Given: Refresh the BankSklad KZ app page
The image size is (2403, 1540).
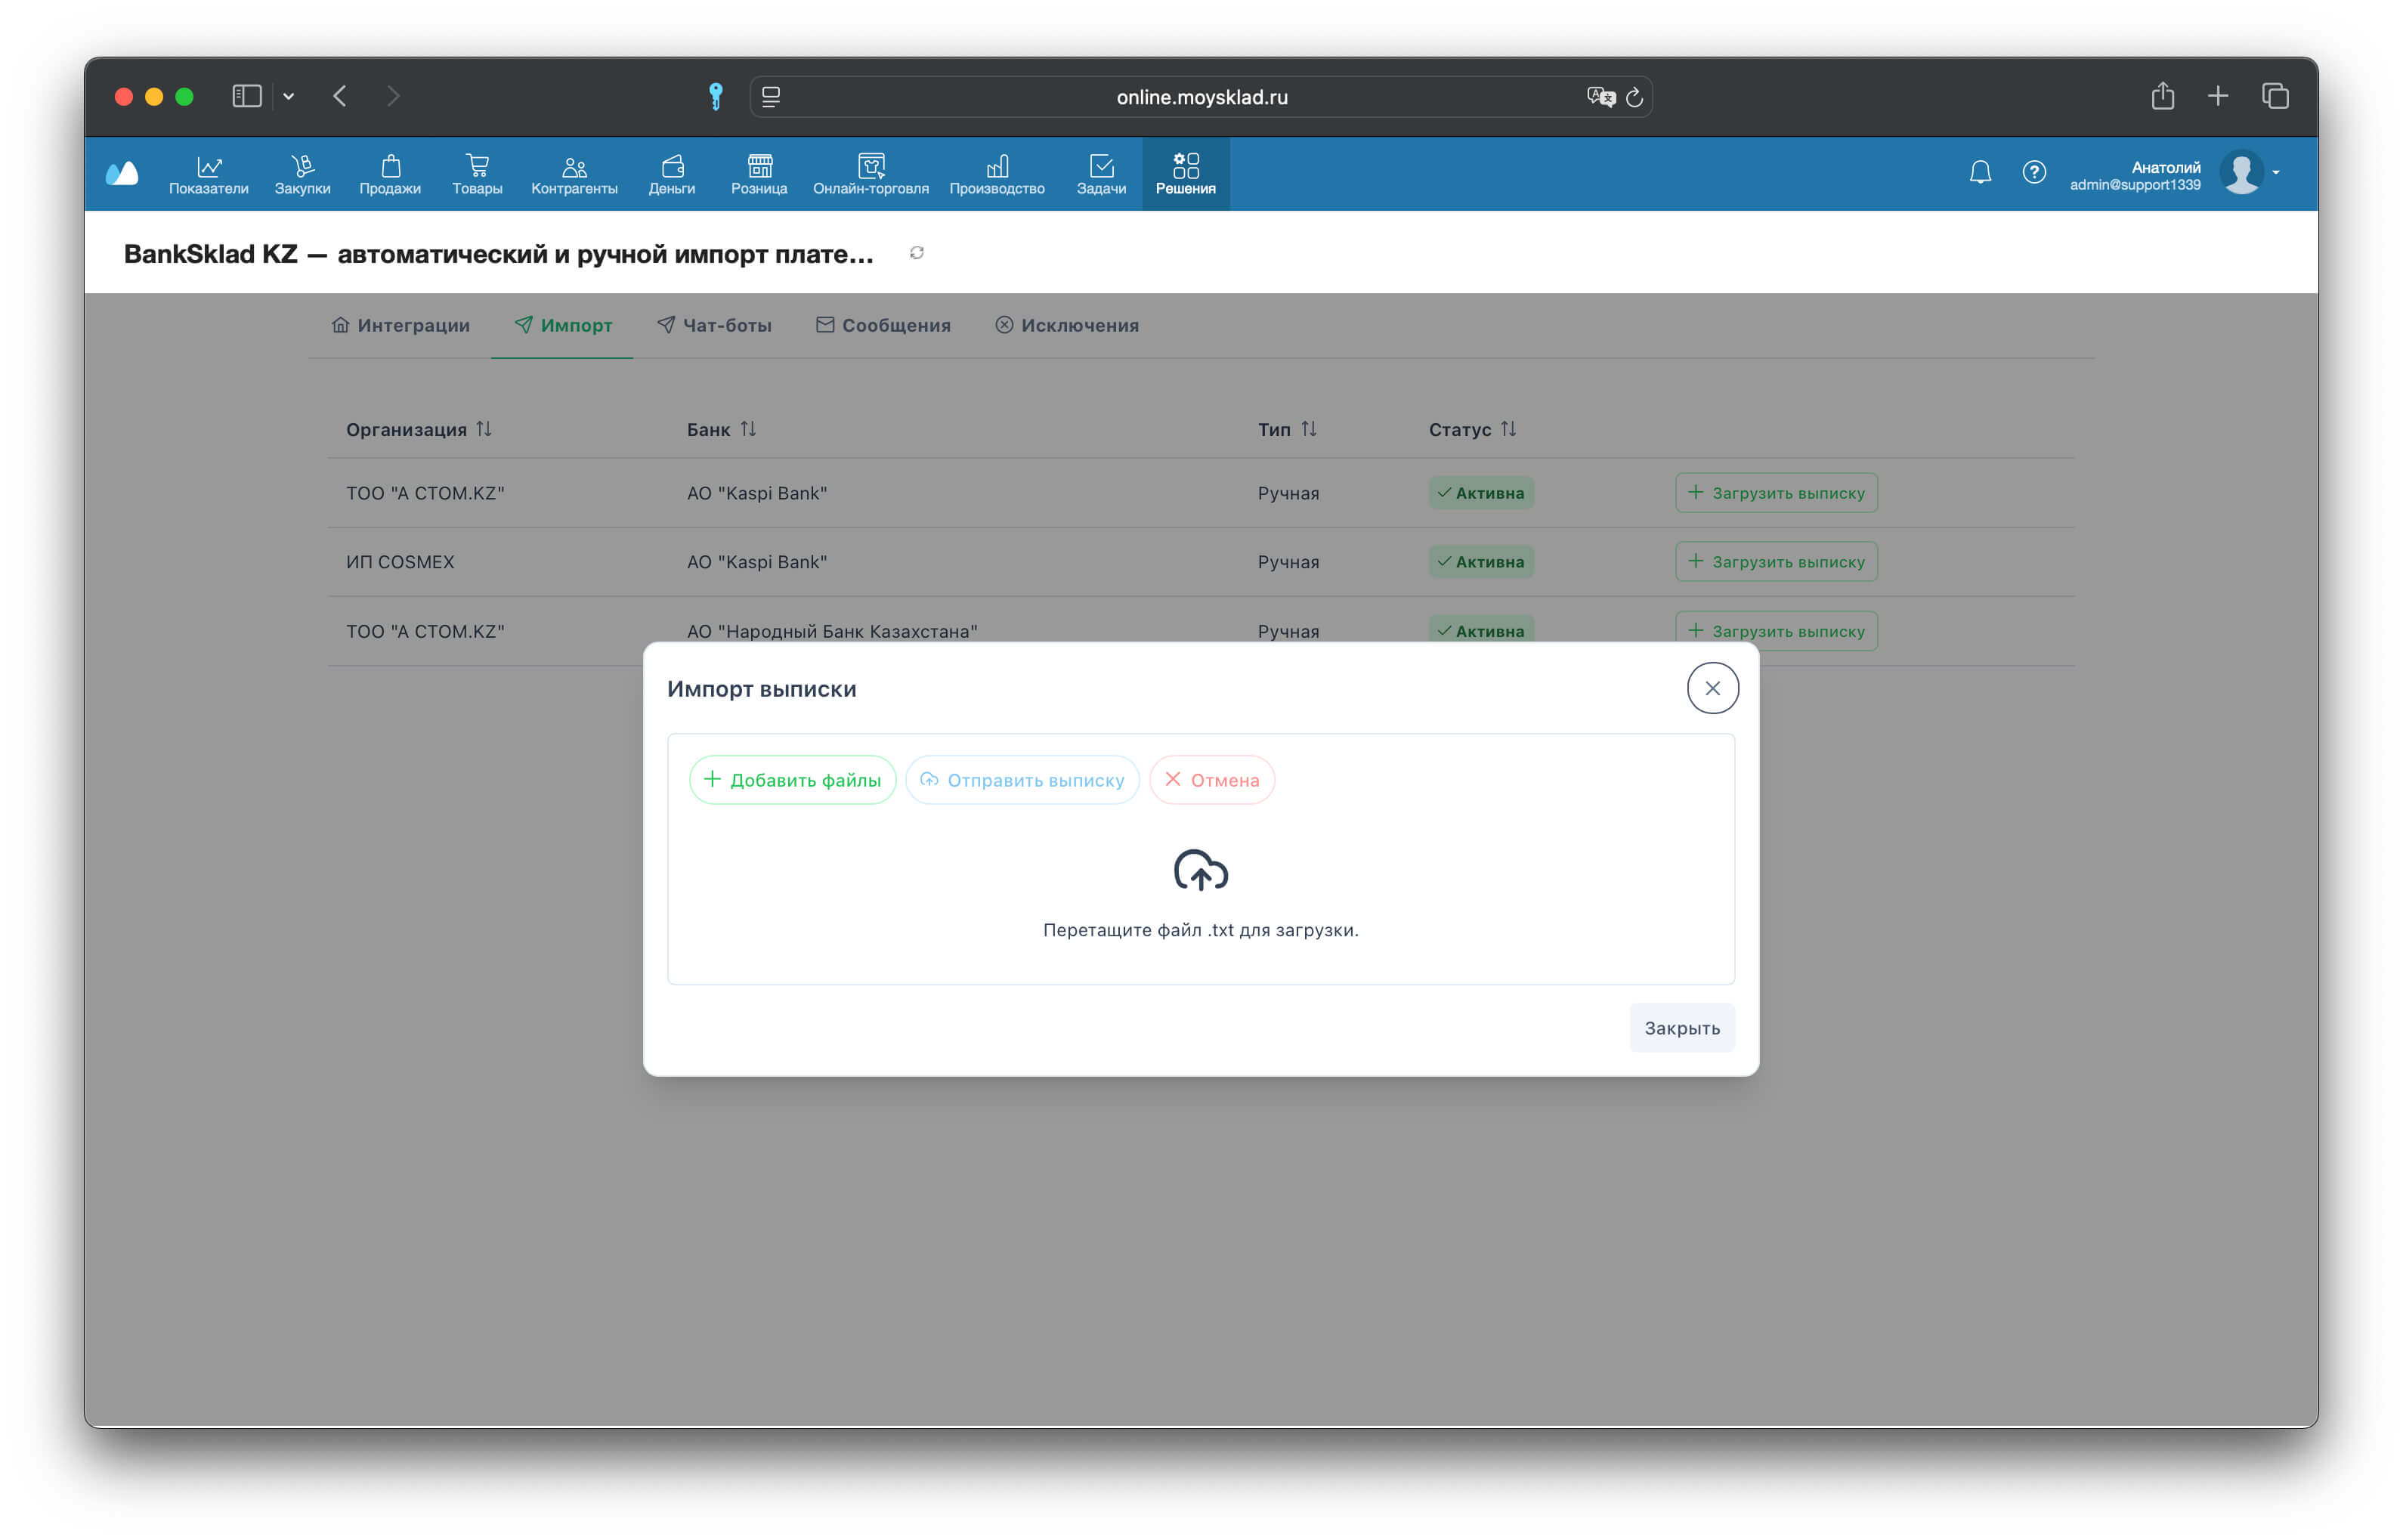Looking at the screenshot, I should click(x=917, y=253).
